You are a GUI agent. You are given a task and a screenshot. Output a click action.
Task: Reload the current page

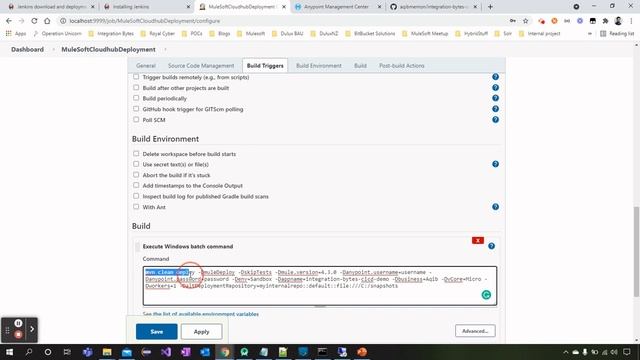click(34, 21)
